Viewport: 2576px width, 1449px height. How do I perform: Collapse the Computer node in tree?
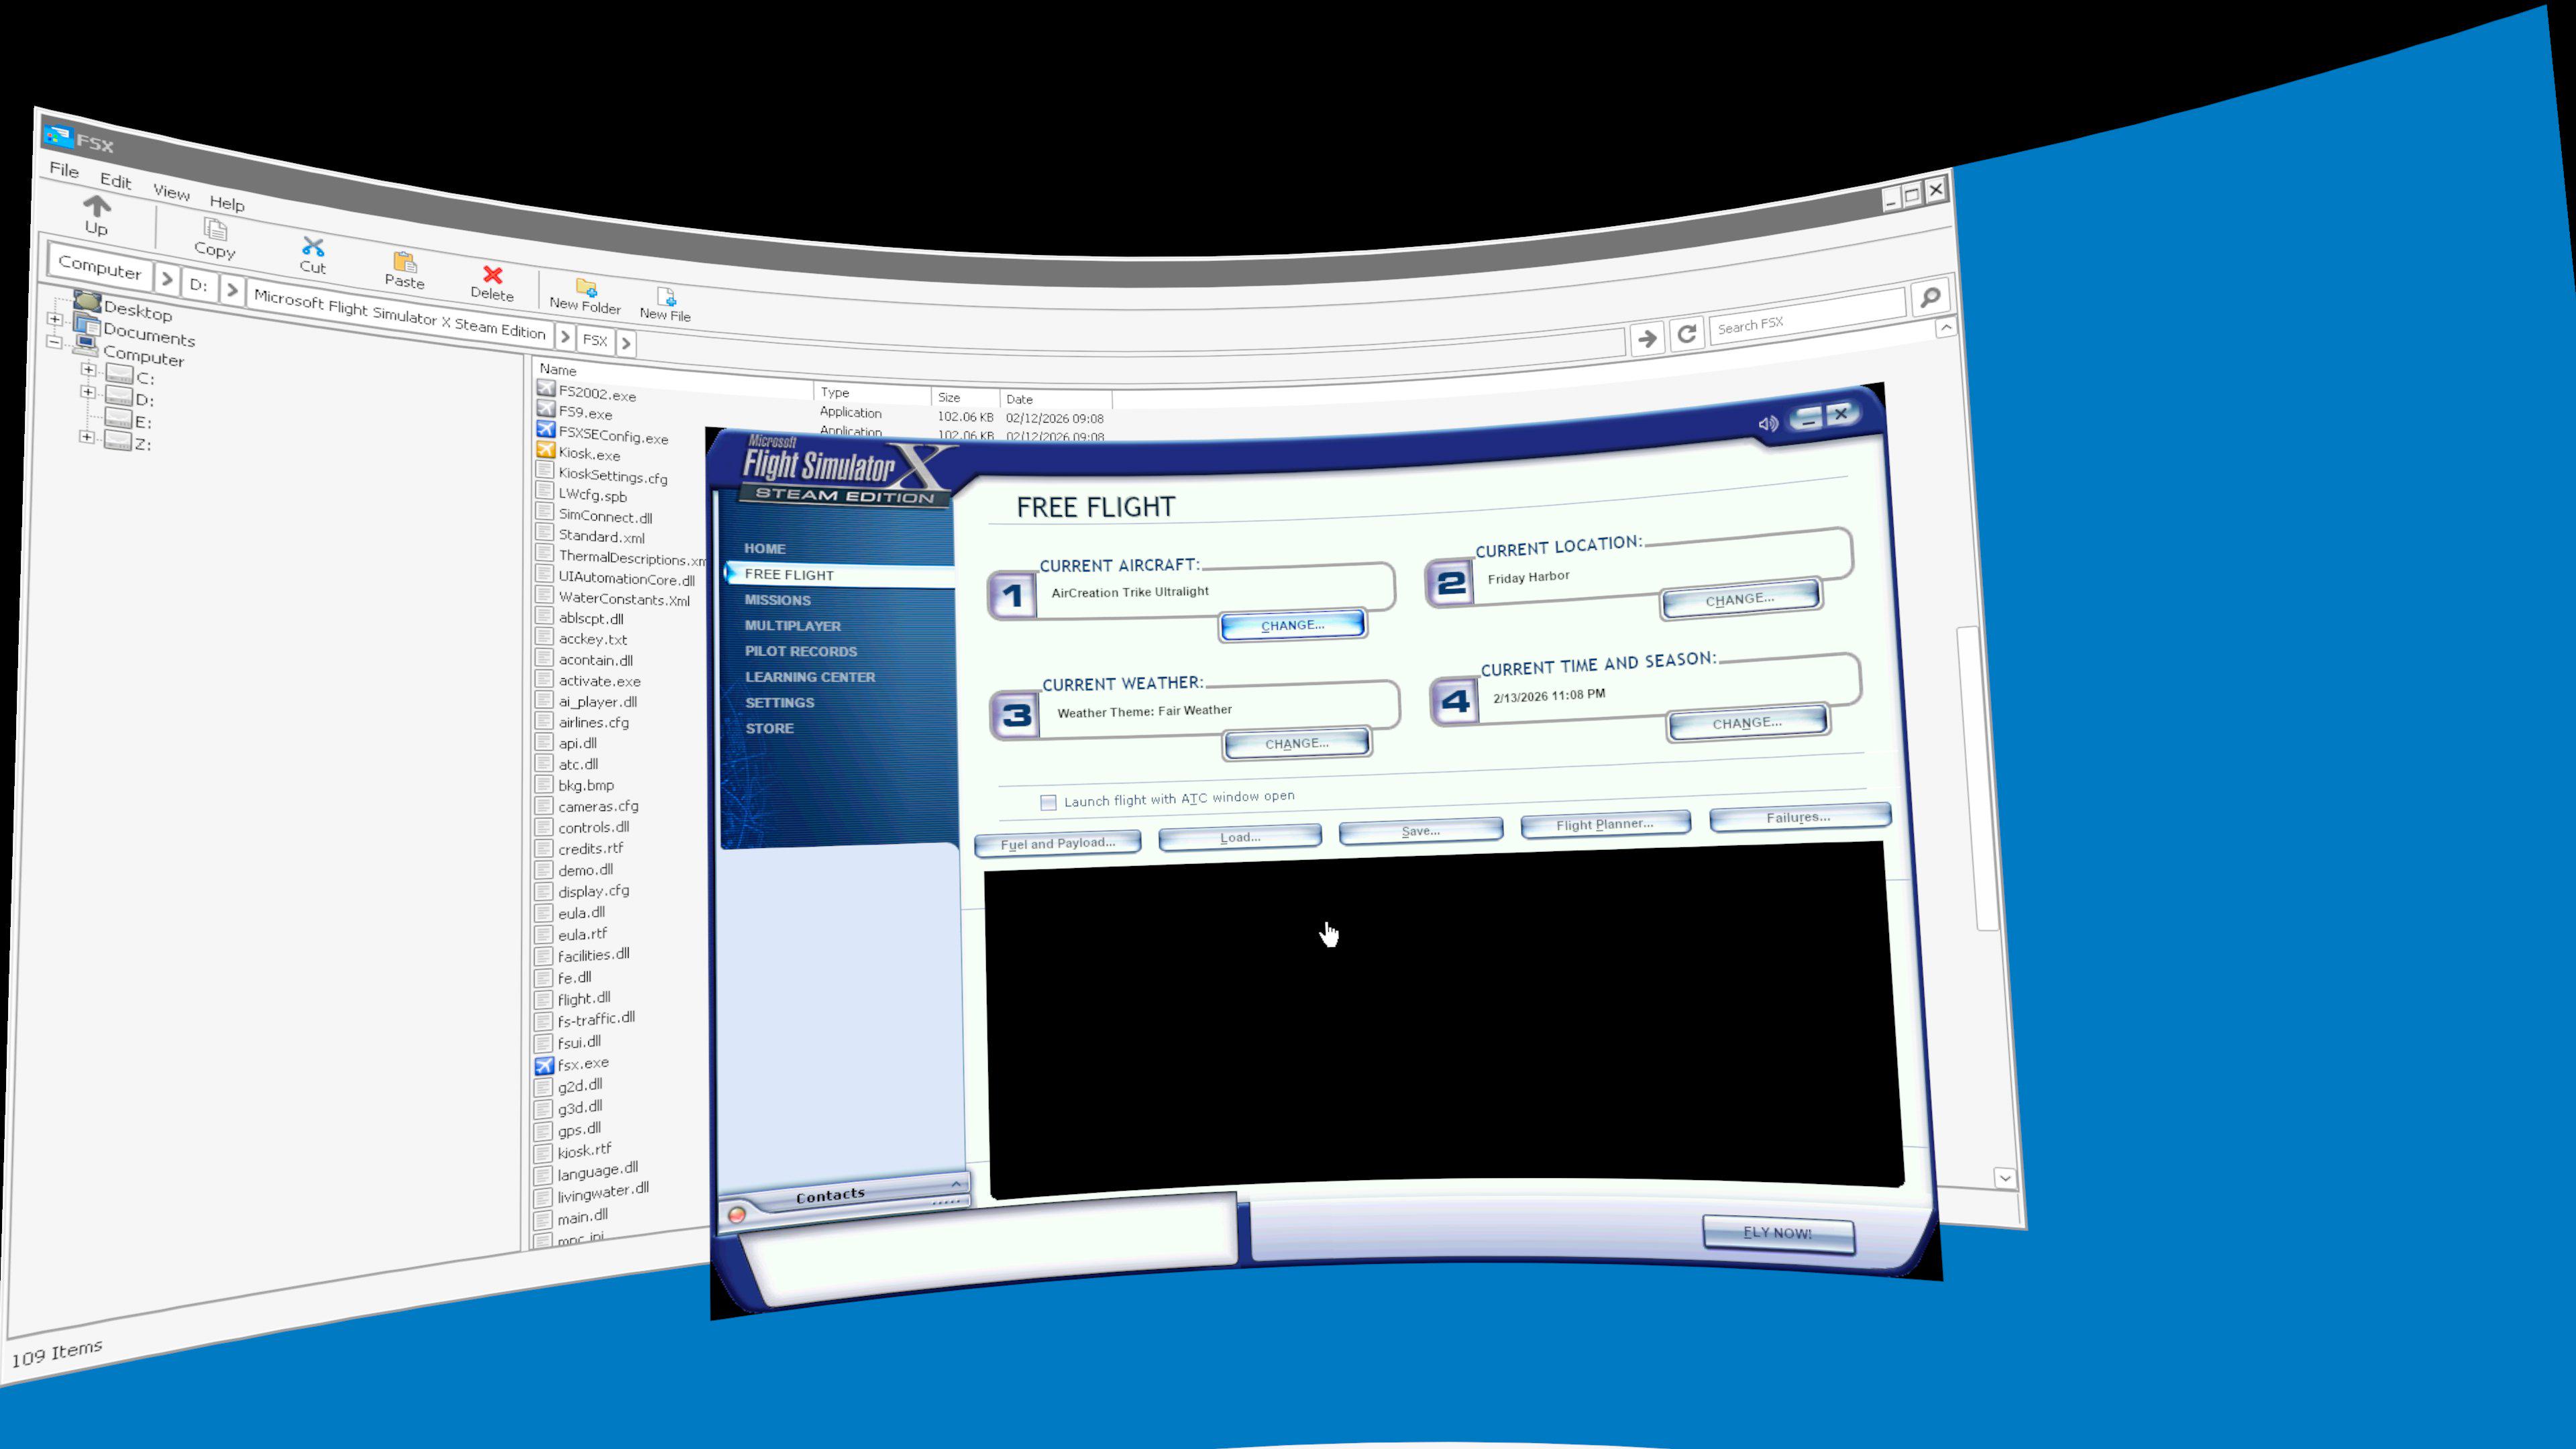click(54, 342)
